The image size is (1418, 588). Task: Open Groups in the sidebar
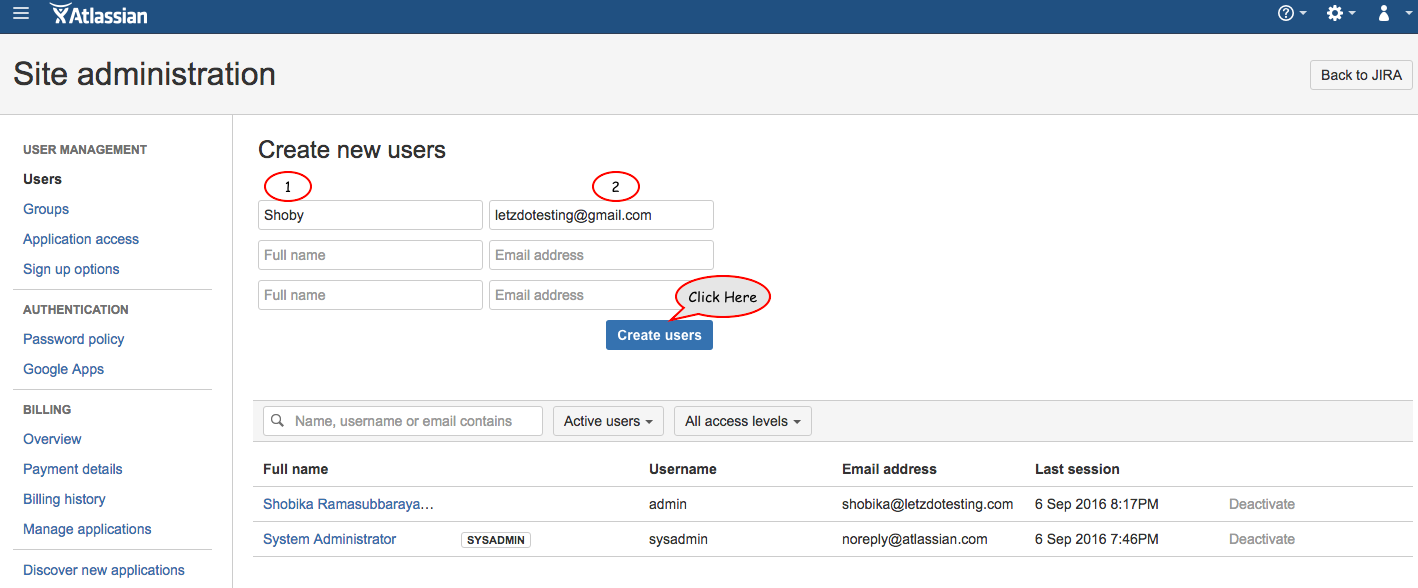(46, 209)
